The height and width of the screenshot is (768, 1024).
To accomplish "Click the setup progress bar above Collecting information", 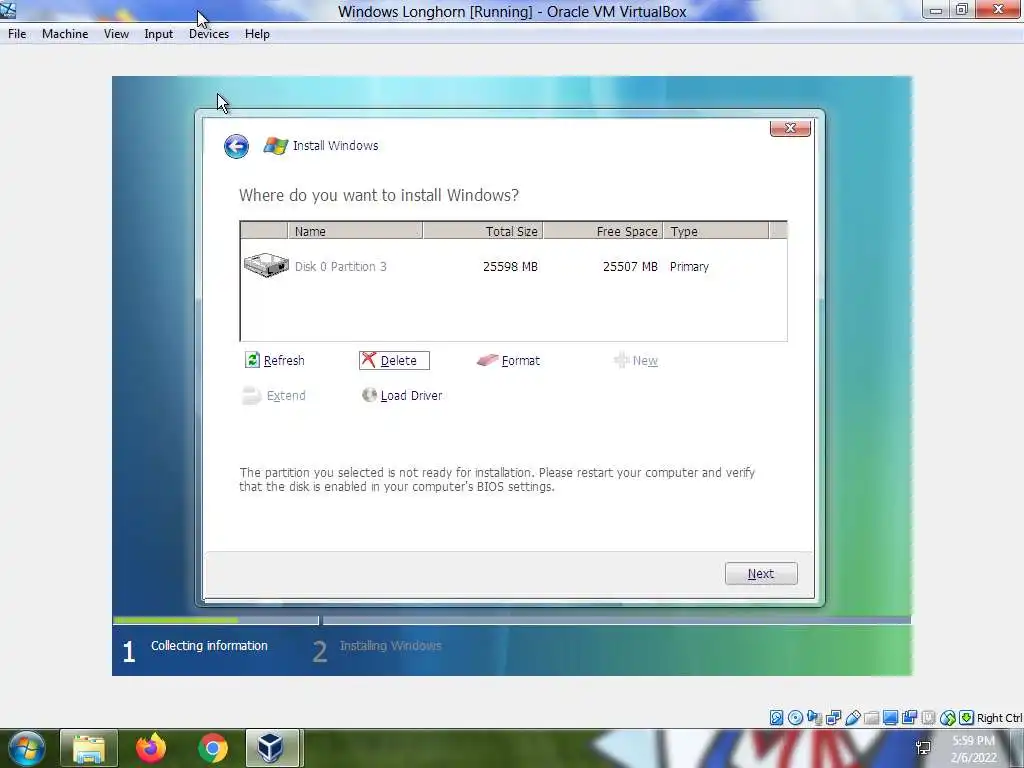I will [x=216, y=620].
